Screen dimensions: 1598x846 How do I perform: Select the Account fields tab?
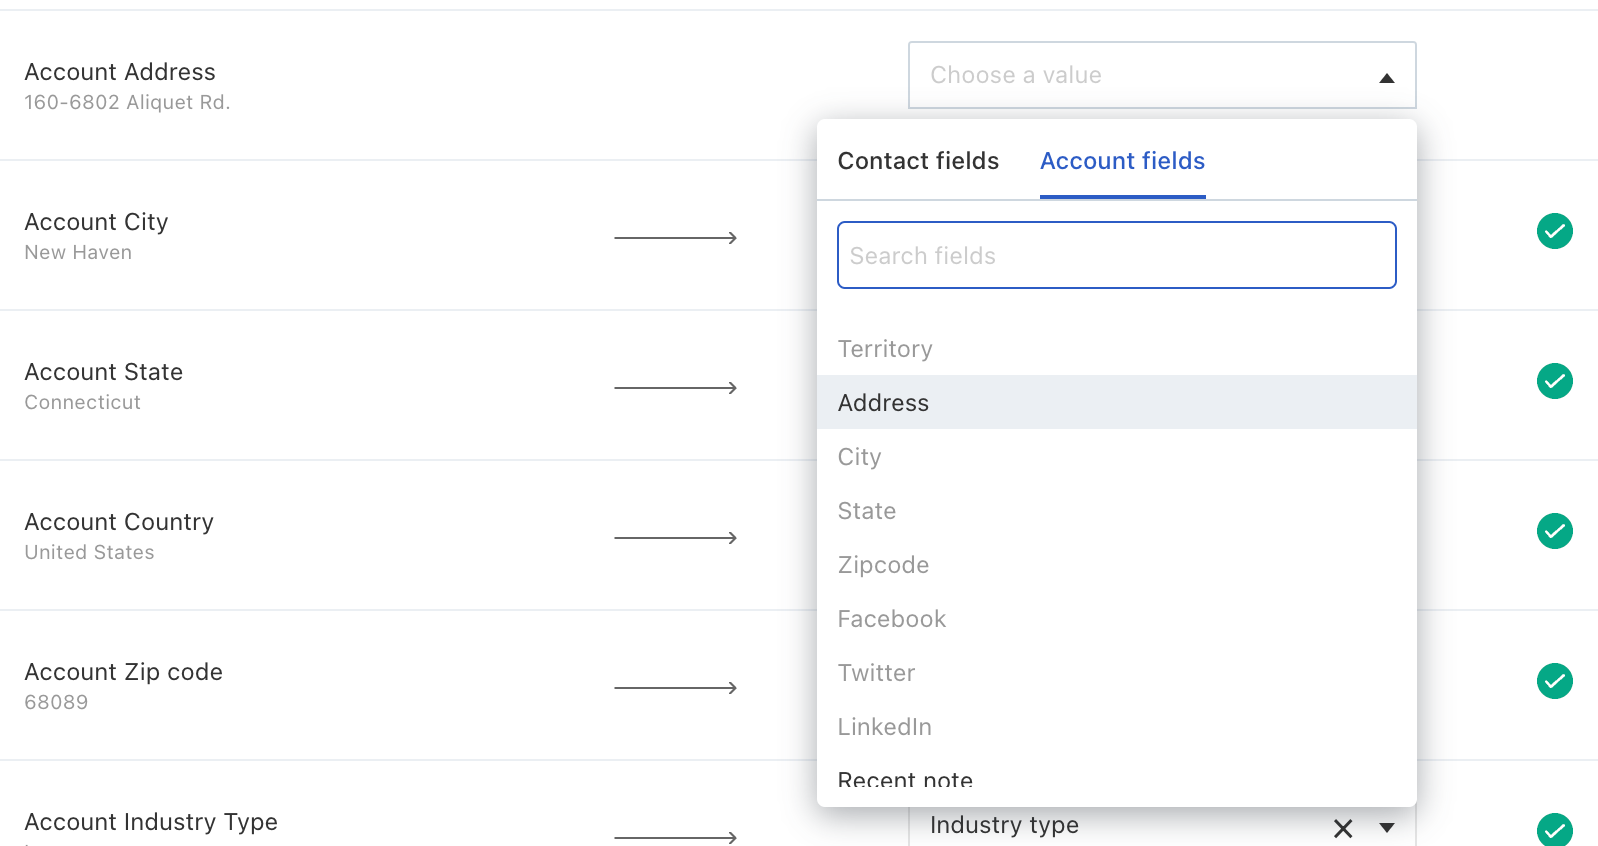[1122, 161]
